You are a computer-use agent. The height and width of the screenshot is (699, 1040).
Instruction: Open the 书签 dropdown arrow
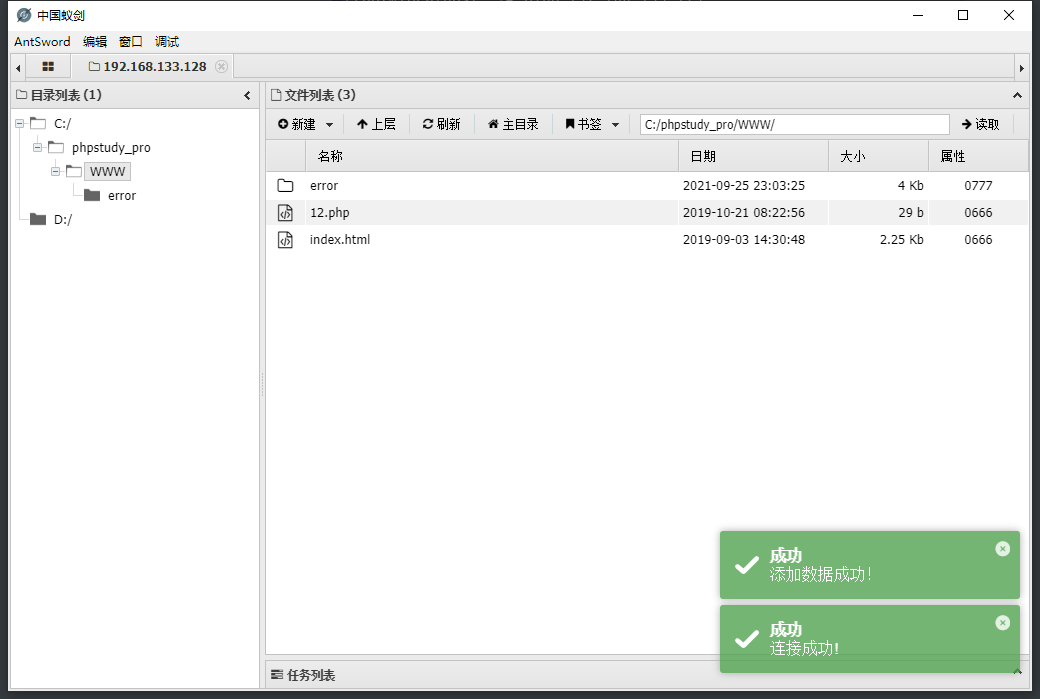[616, 125]
